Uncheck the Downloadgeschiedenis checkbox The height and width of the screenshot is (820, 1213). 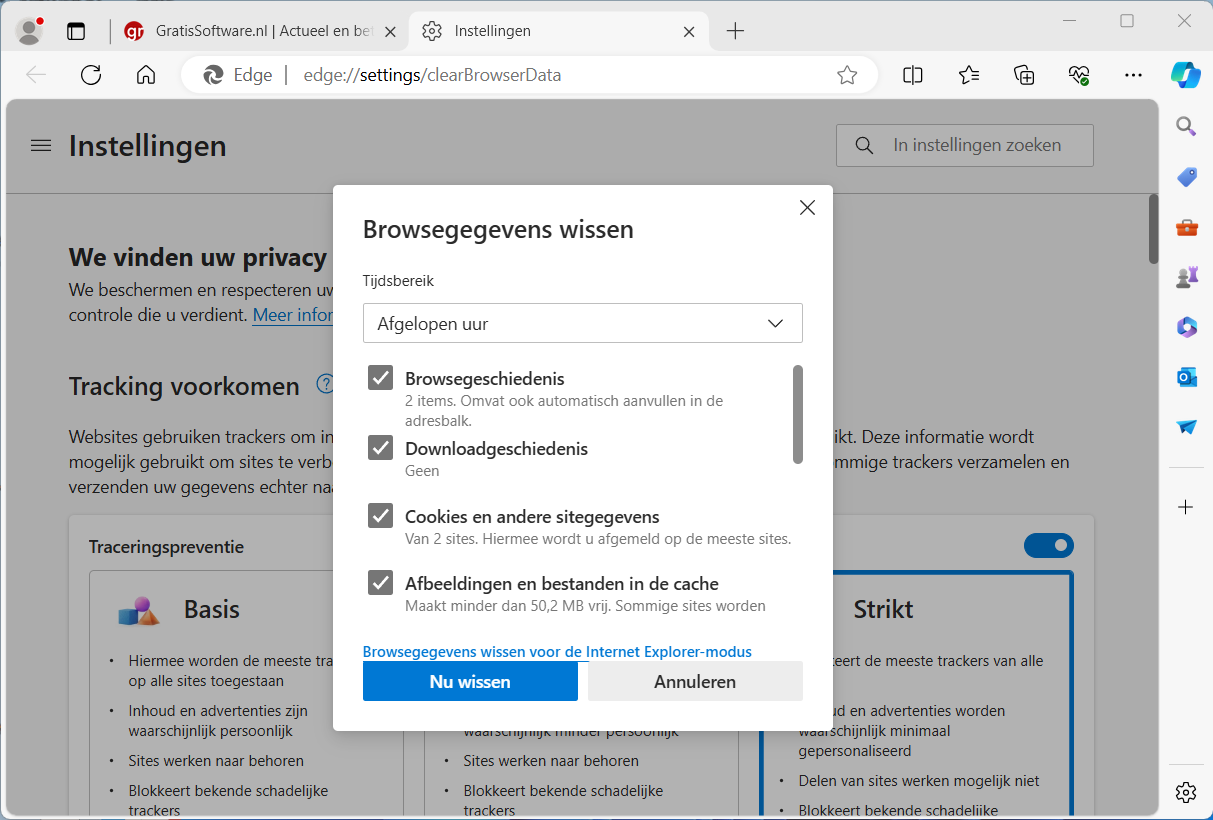(380, 447)
